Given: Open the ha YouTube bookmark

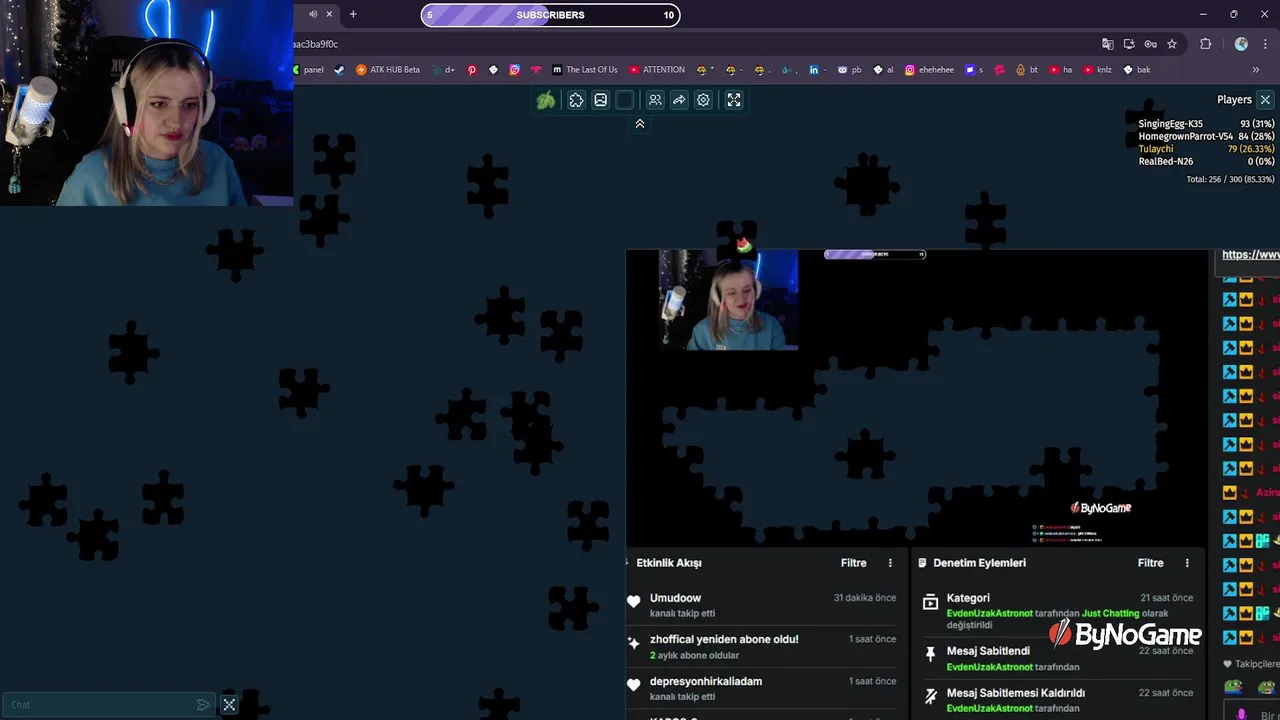Looking at the screenshot, I should click(1061, 70).
